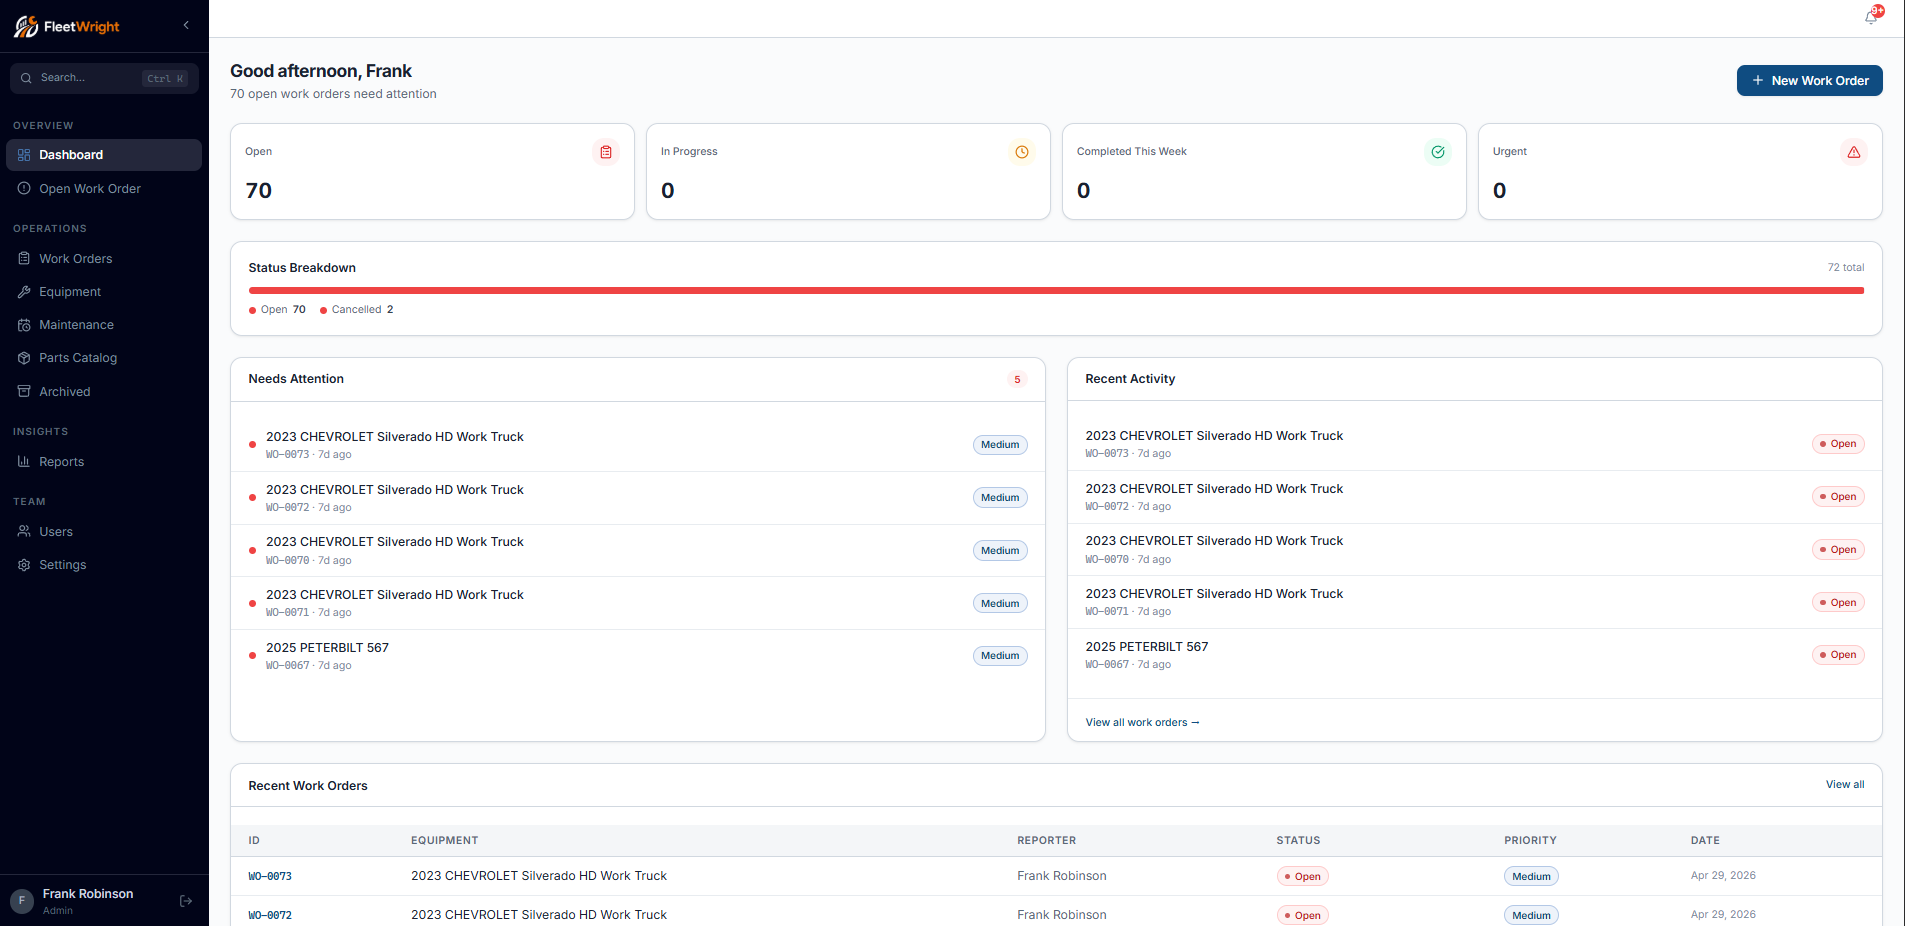Open WO-0072 in Recent Activity

pyautogui.click(x=1475, y=497)
